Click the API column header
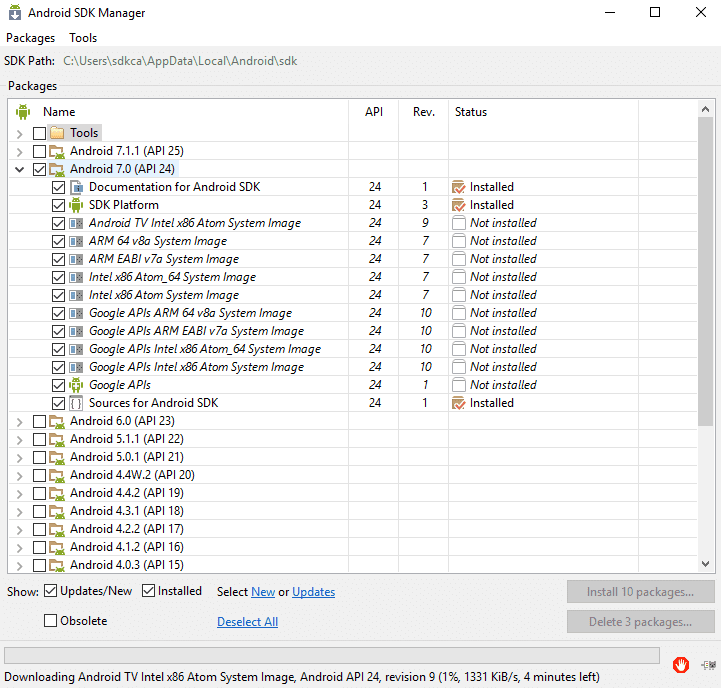721x688 pixels. pyautogui.click(x=374, y=112)
